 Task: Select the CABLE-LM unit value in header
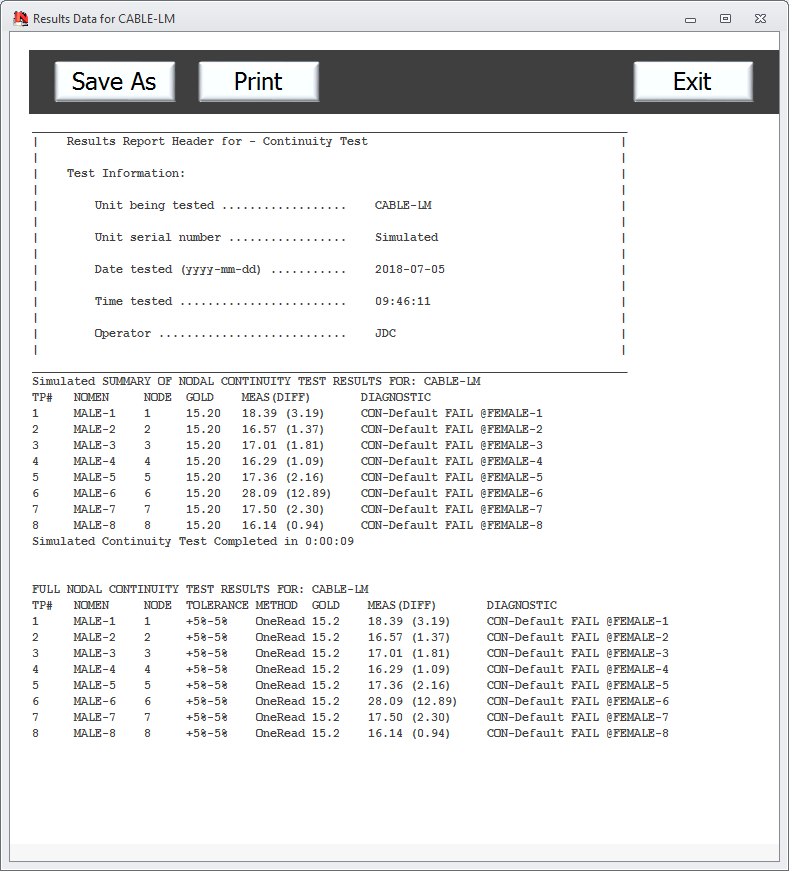[403, 206]
